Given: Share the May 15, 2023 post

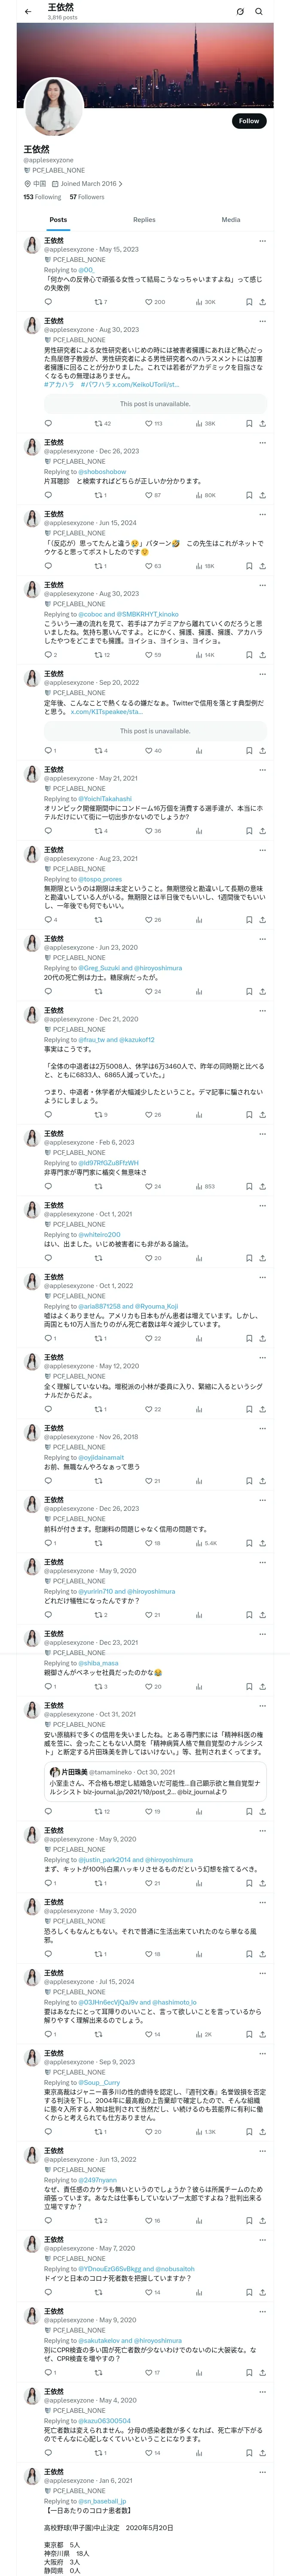Looking at the screenshot, I should (262, 301).
